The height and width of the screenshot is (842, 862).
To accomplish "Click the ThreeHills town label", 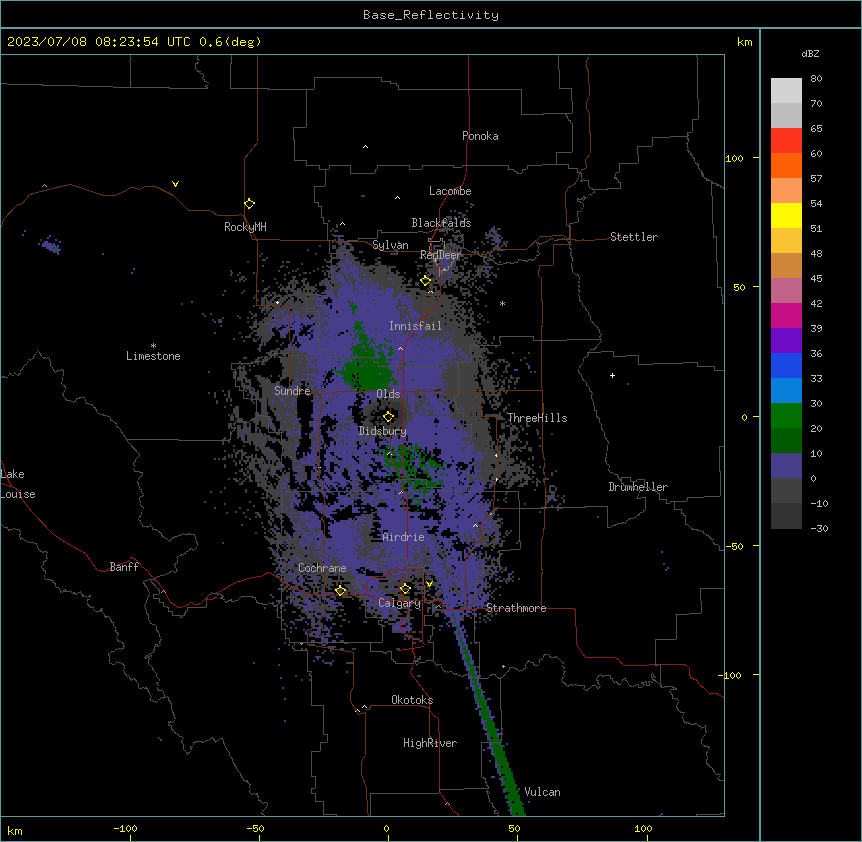I will coord(537,418).
